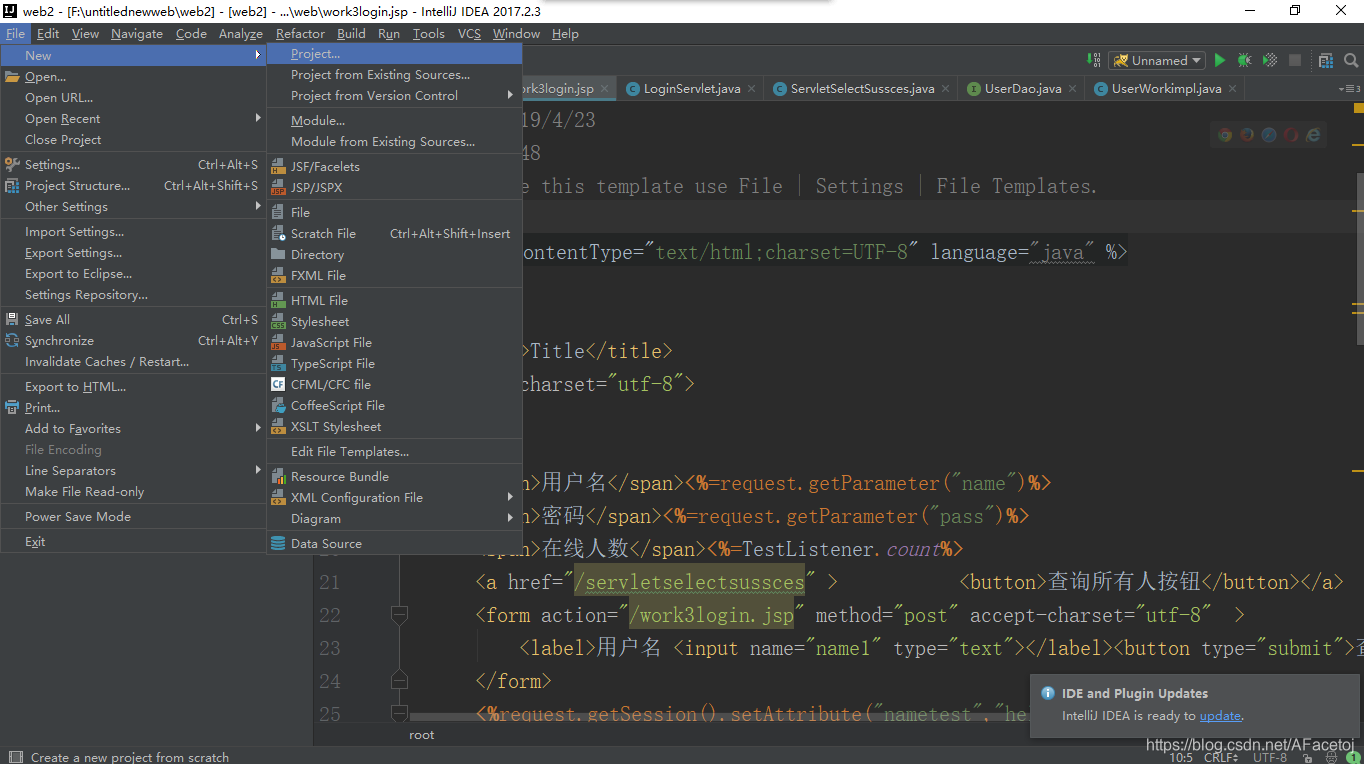
Task: Choose Module... in New submenu
Action: [x=395, y=121]
